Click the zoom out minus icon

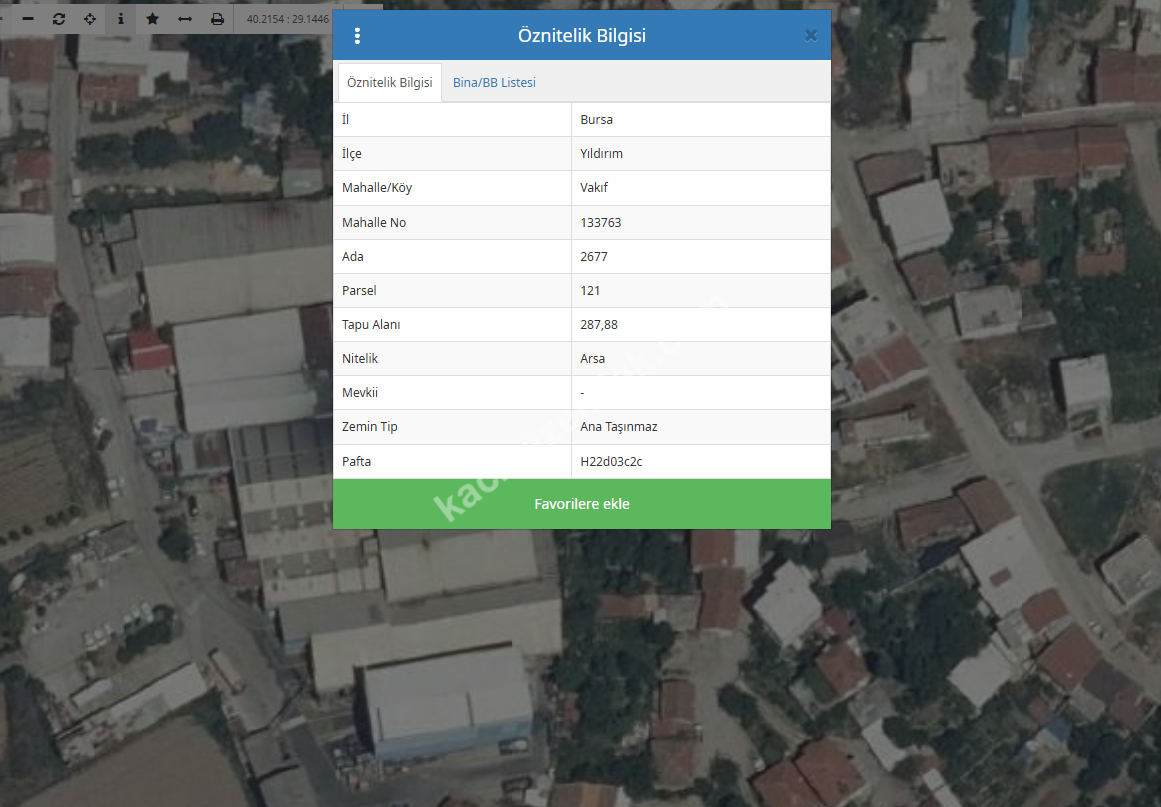[28, 19]
